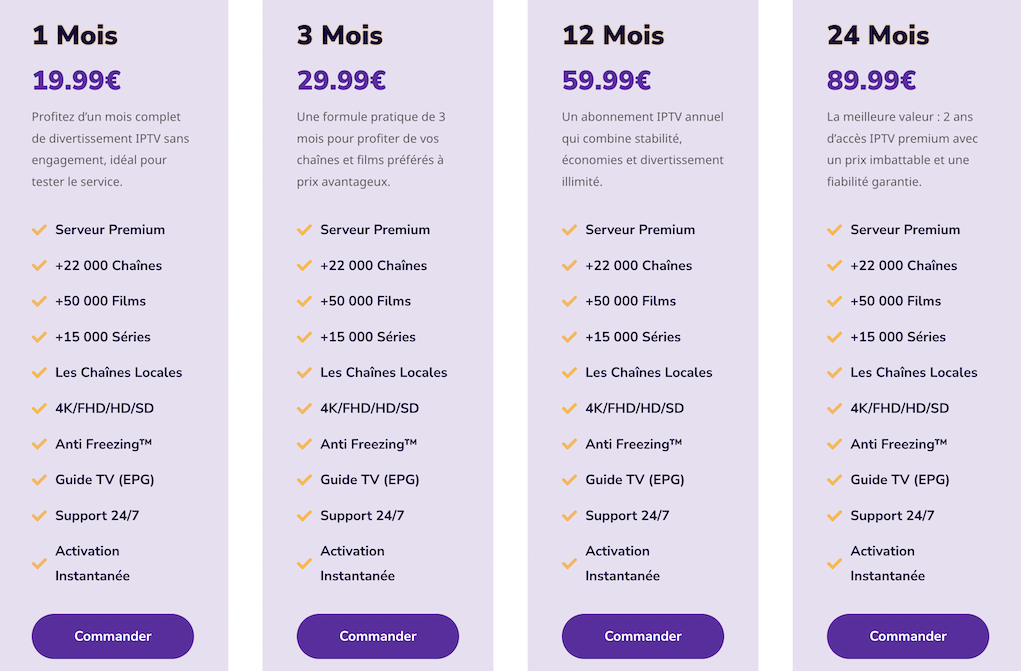1021x671 pixels.
Task: Click the 24 Mois plan heading
Action: (x=877, y=35)
